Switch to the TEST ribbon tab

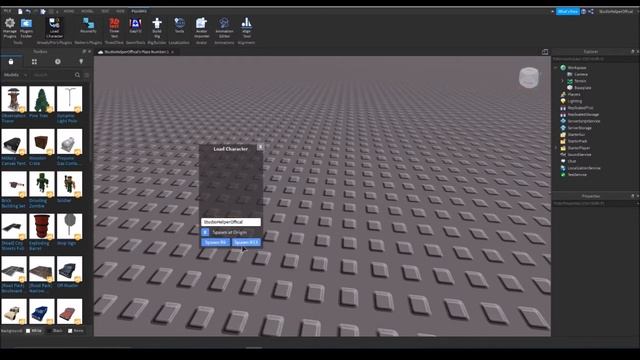click(105, 11)
